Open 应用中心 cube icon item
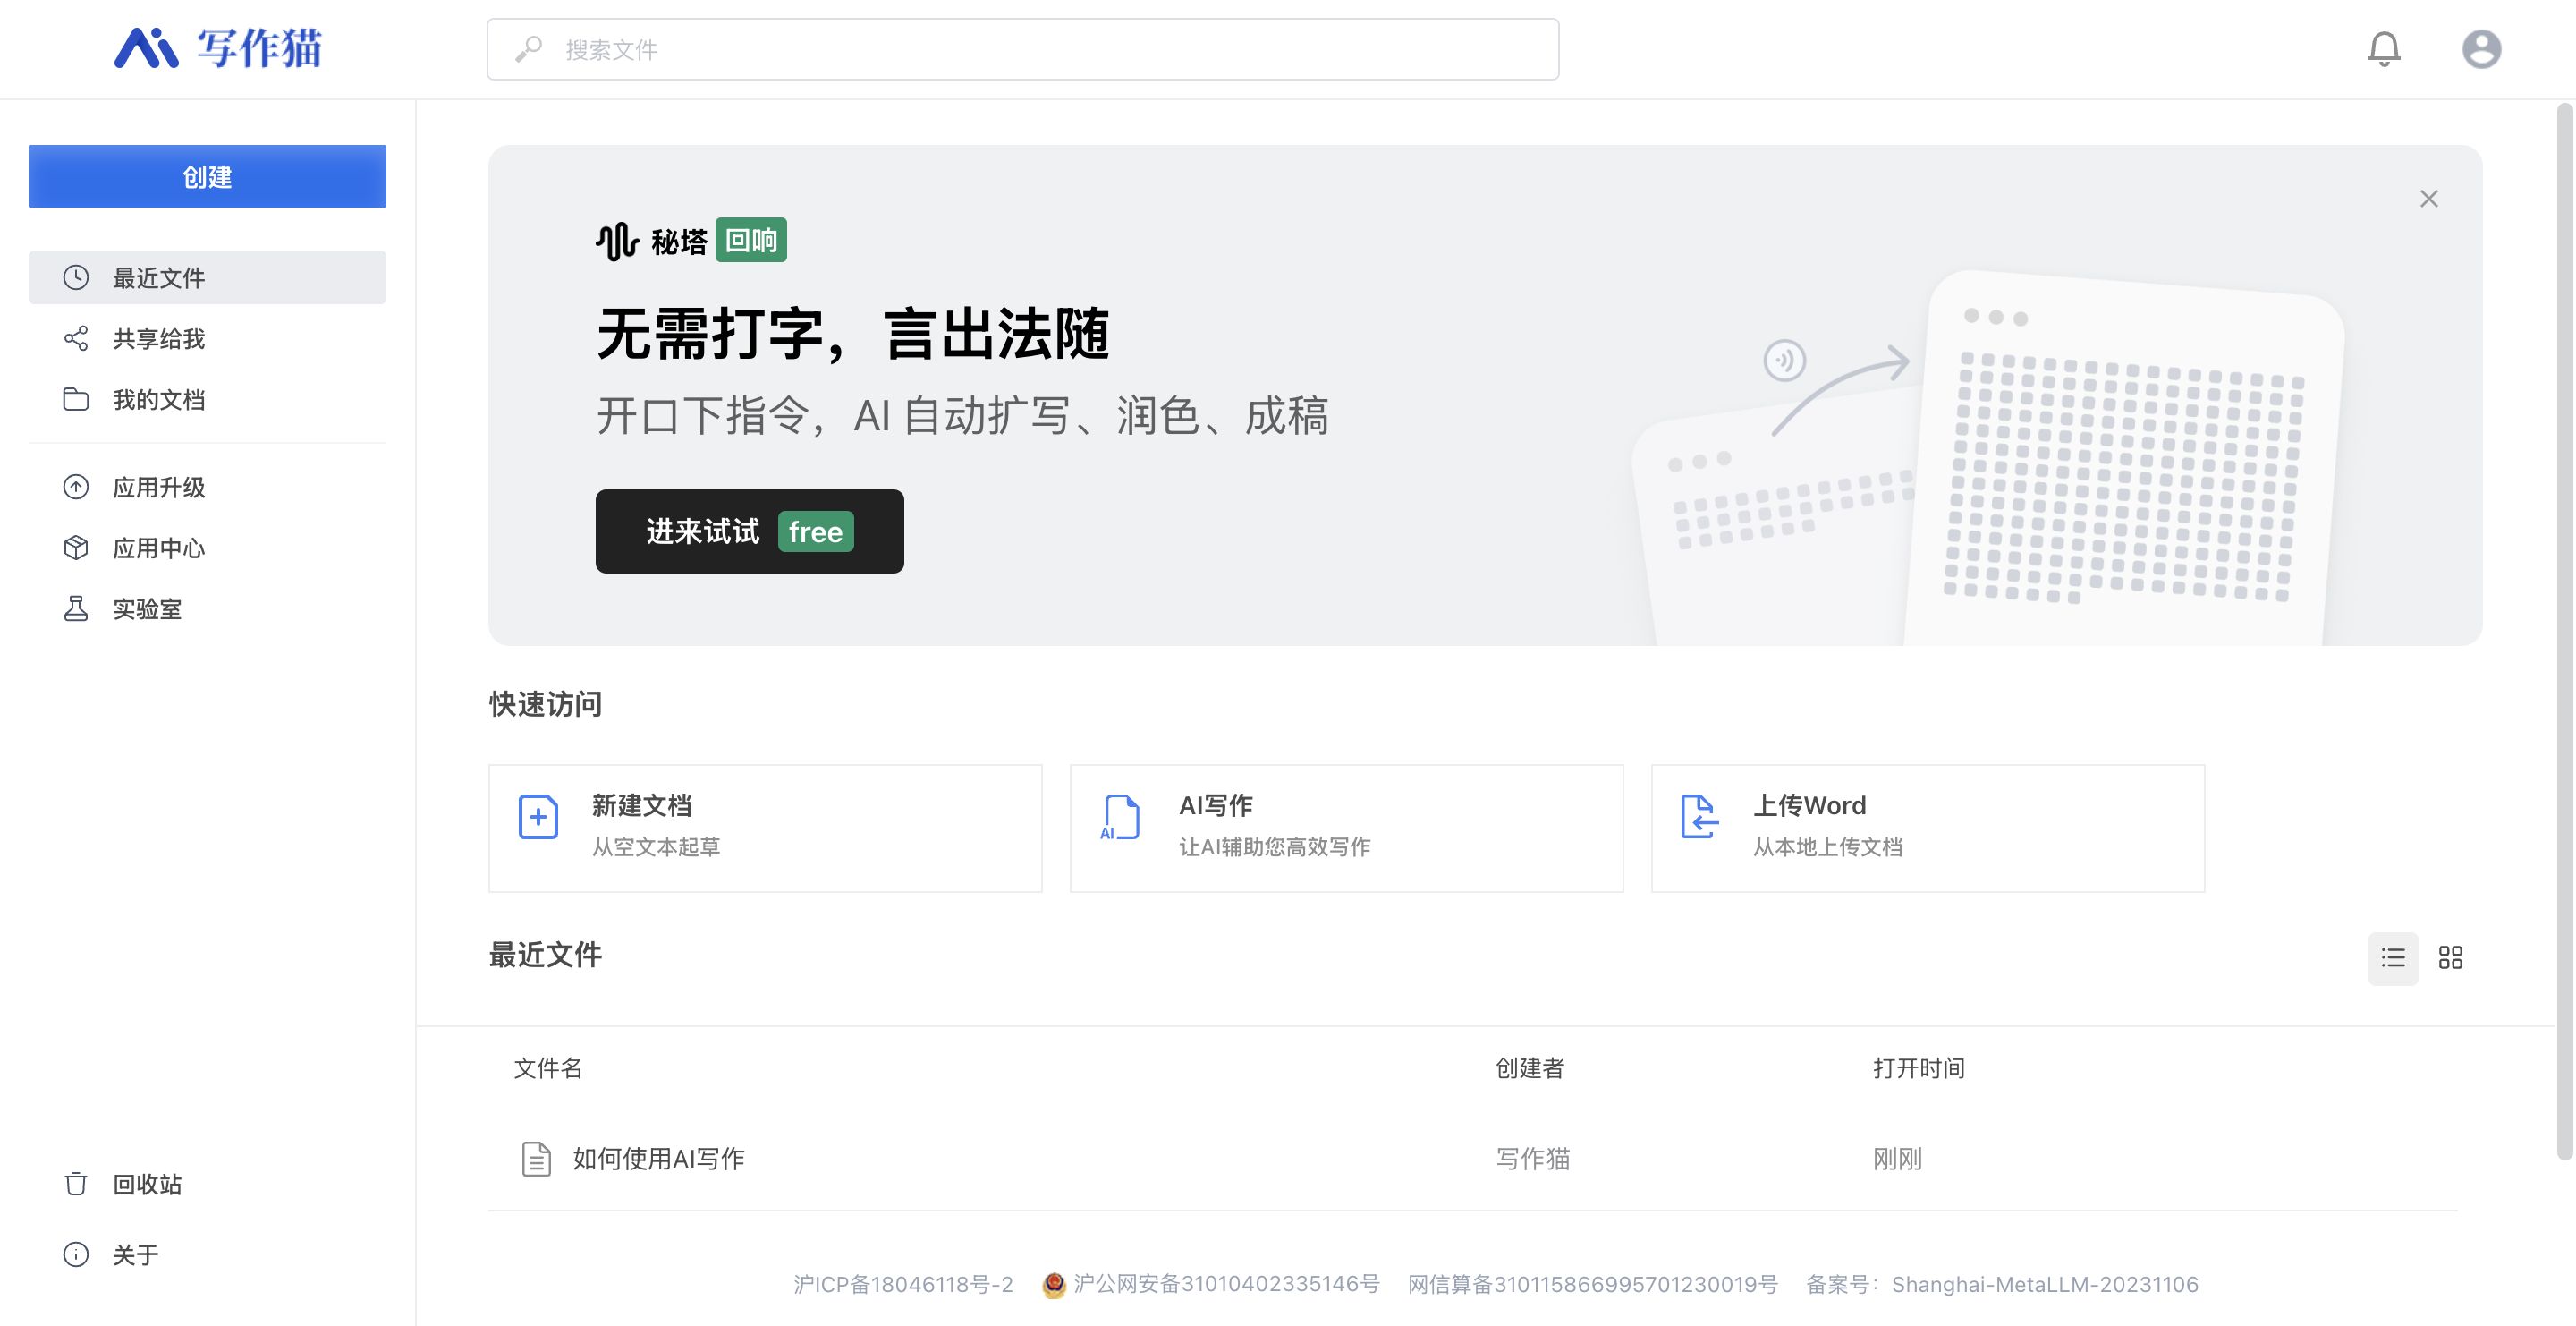The width and height of the screenshot is (2576, 1326). coord(158,548)
